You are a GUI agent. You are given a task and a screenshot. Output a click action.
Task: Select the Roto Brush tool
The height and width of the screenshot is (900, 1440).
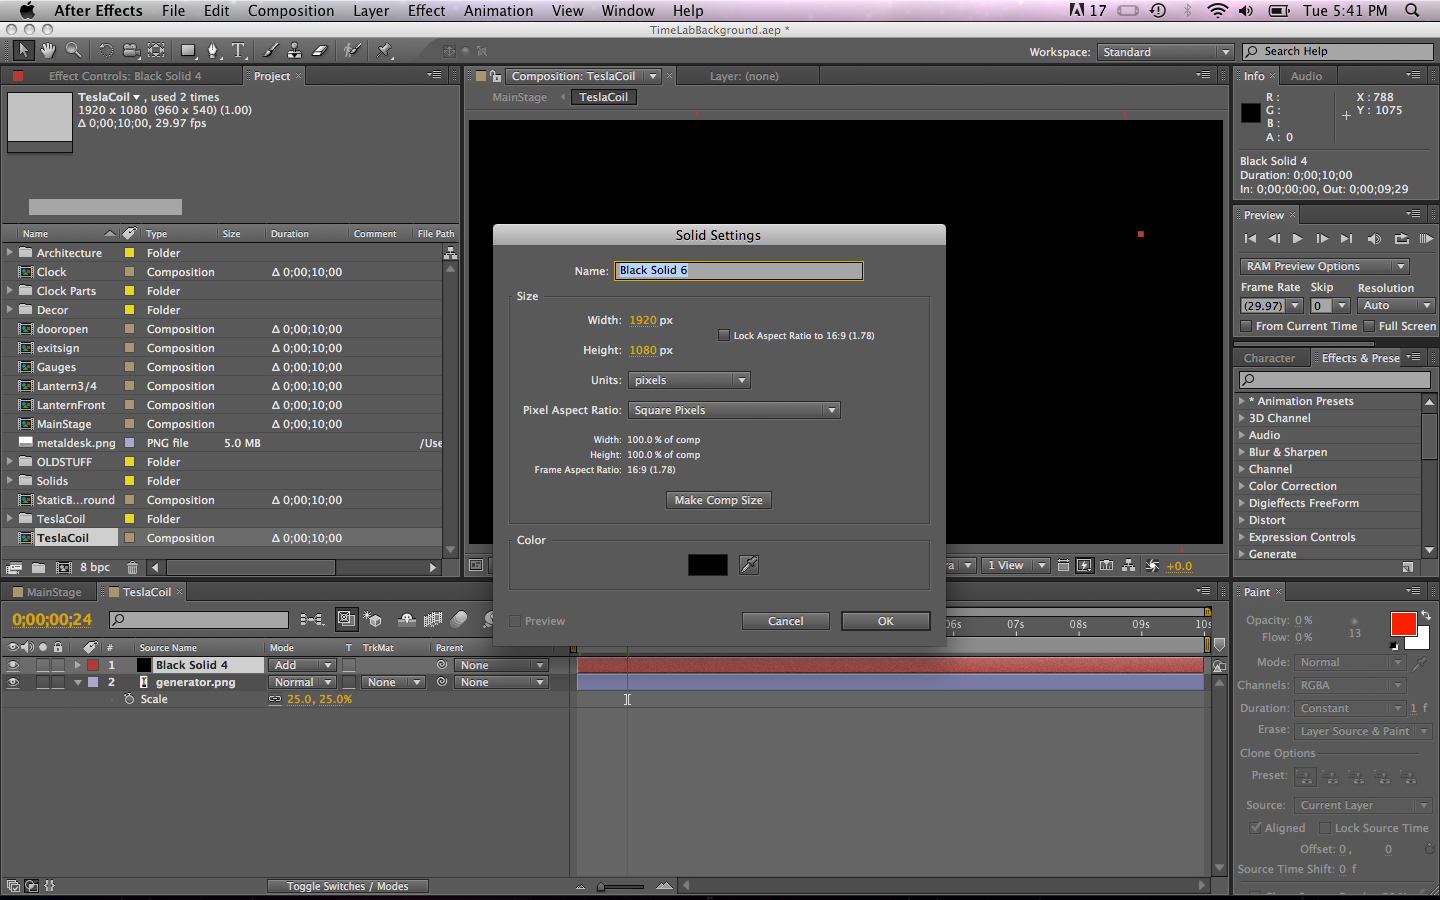(x=351, y=50)
